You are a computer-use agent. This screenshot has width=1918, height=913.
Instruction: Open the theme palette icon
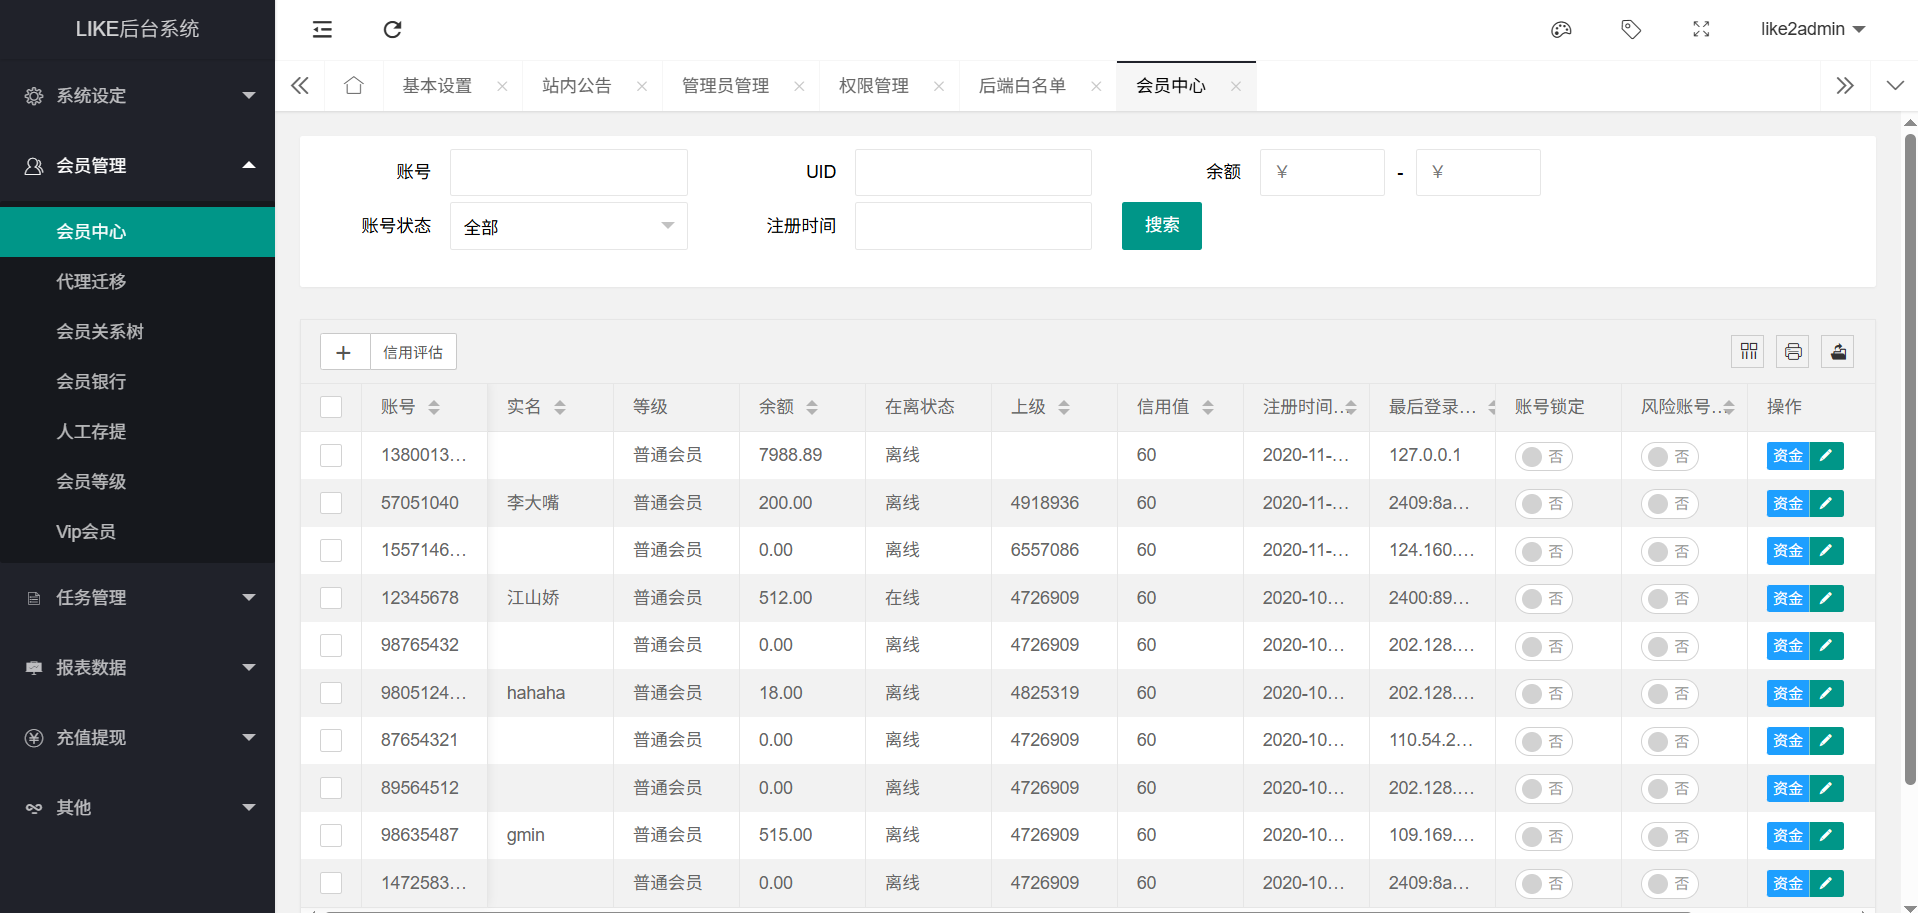tap(1561, 29)
